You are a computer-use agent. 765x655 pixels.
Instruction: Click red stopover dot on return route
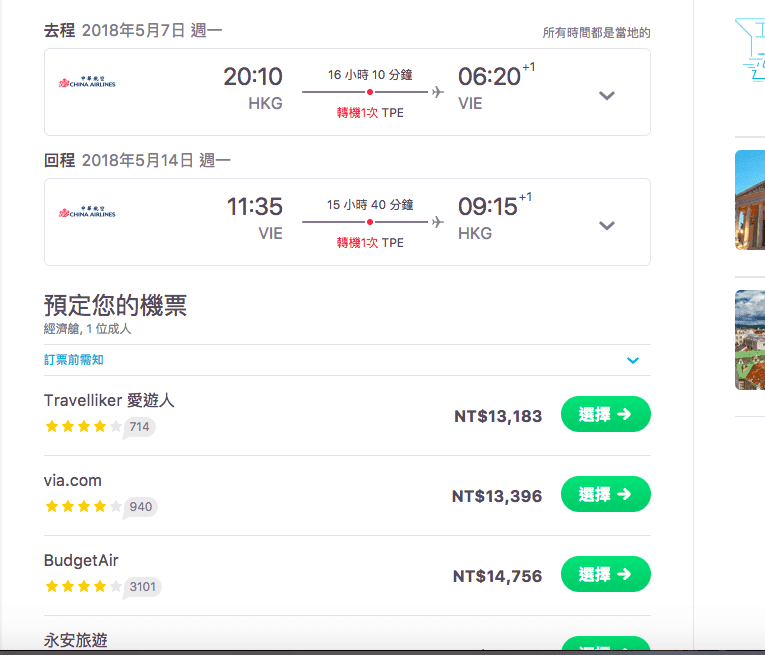tap(370, 222)
